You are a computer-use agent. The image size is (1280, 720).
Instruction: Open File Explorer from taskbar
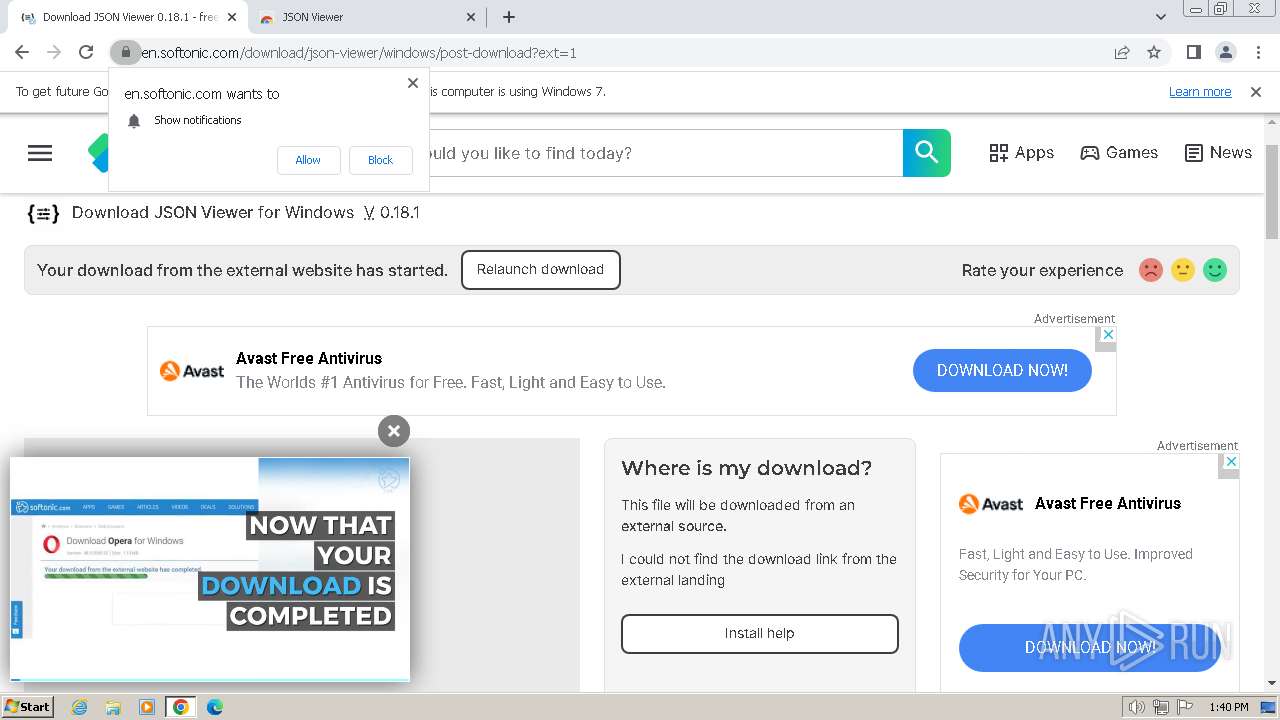click(113, 707)
